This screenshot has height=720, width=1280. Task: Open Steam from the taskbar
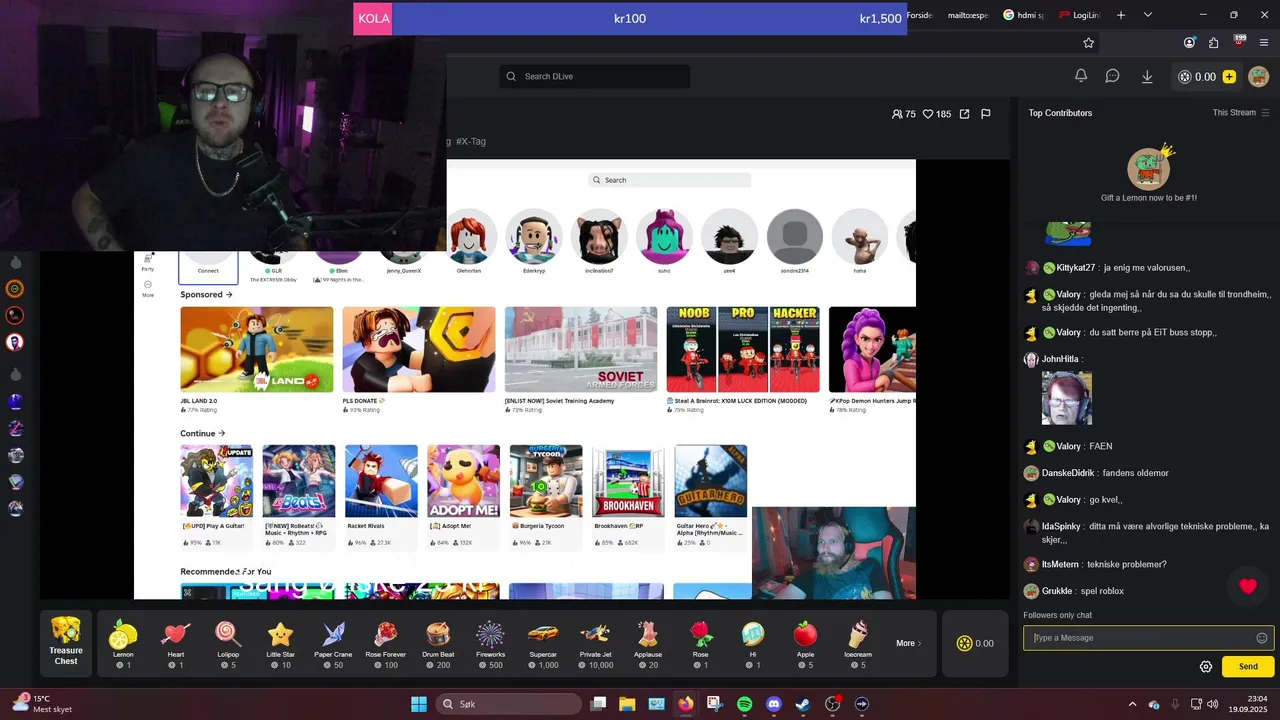pos(802,704)
